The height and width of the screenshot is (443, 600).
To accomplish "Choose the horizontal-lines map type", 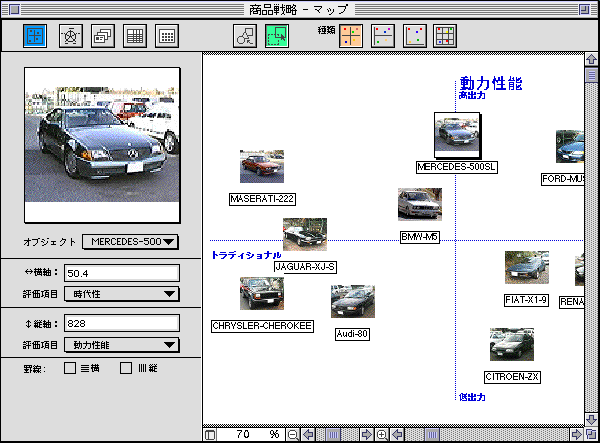I will 383,36.
